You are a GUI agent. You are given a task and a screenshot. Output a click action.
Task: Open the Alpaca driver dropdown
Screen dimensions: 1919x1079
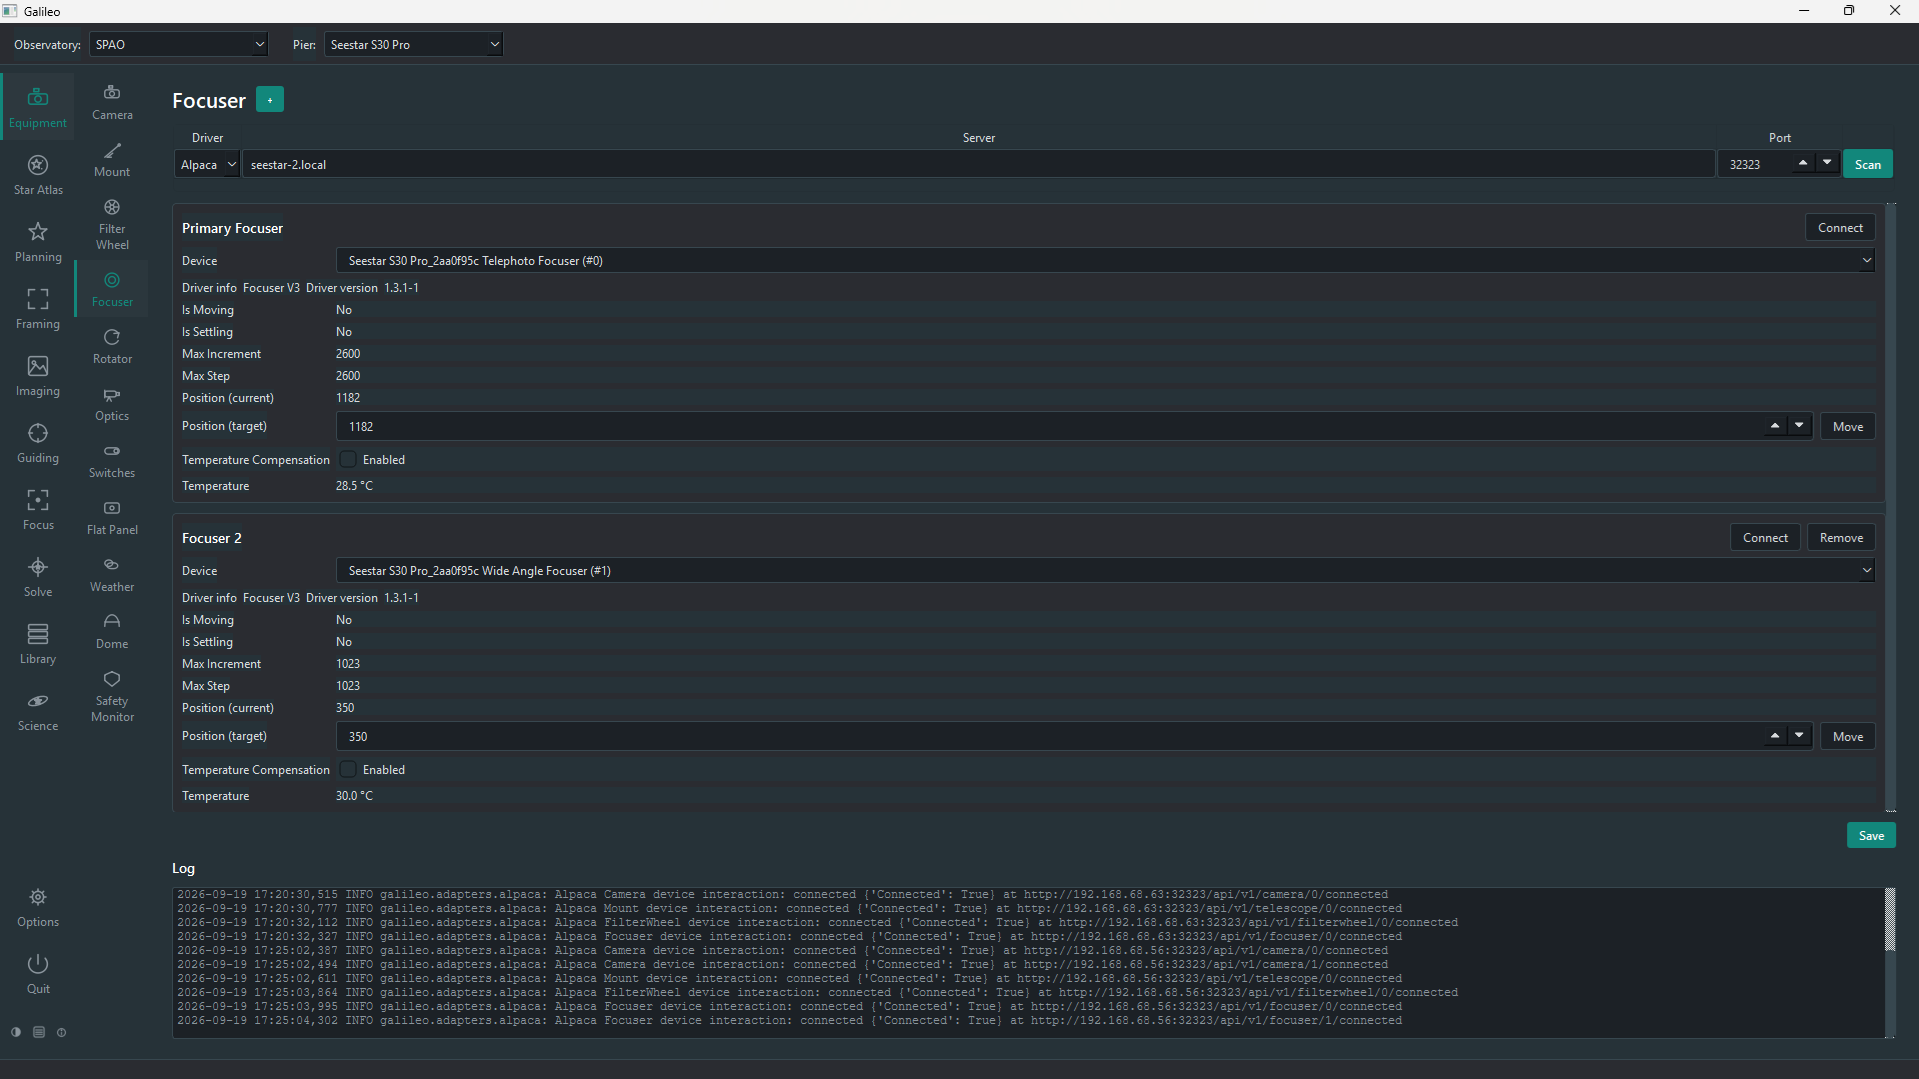(x=207, y=164)
